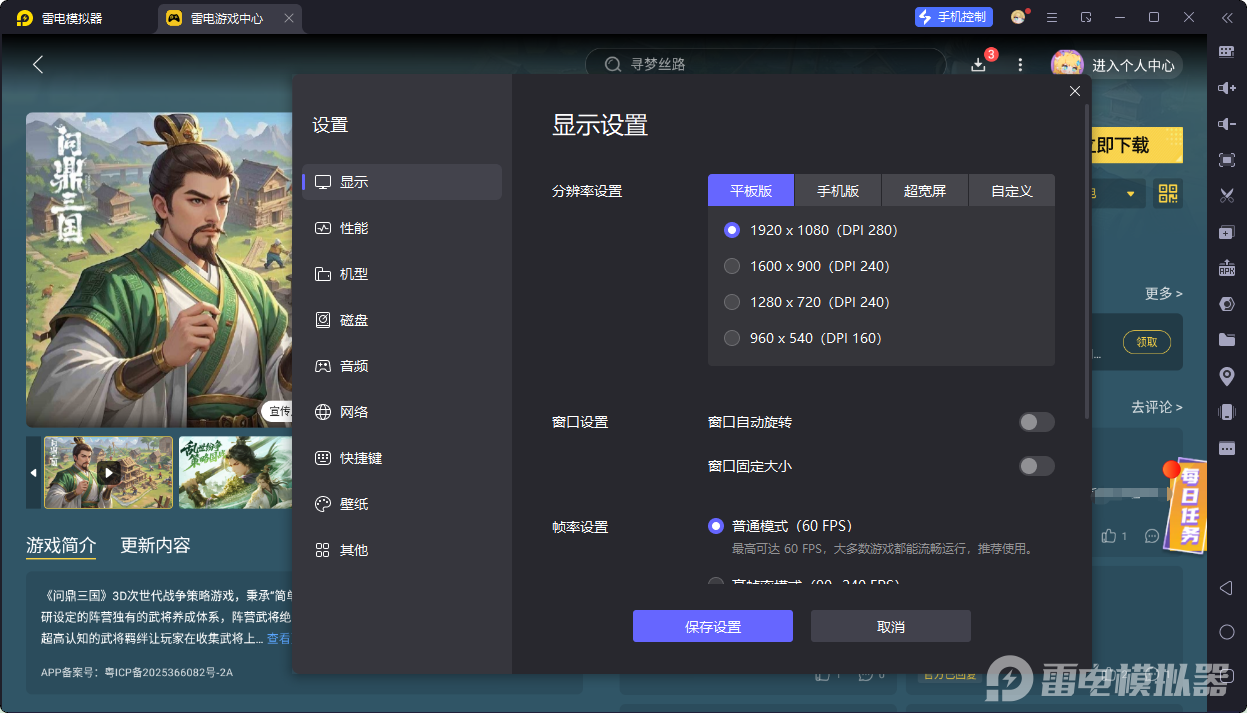Click the downloads icon with badge 3

click(x=978, y=64)
